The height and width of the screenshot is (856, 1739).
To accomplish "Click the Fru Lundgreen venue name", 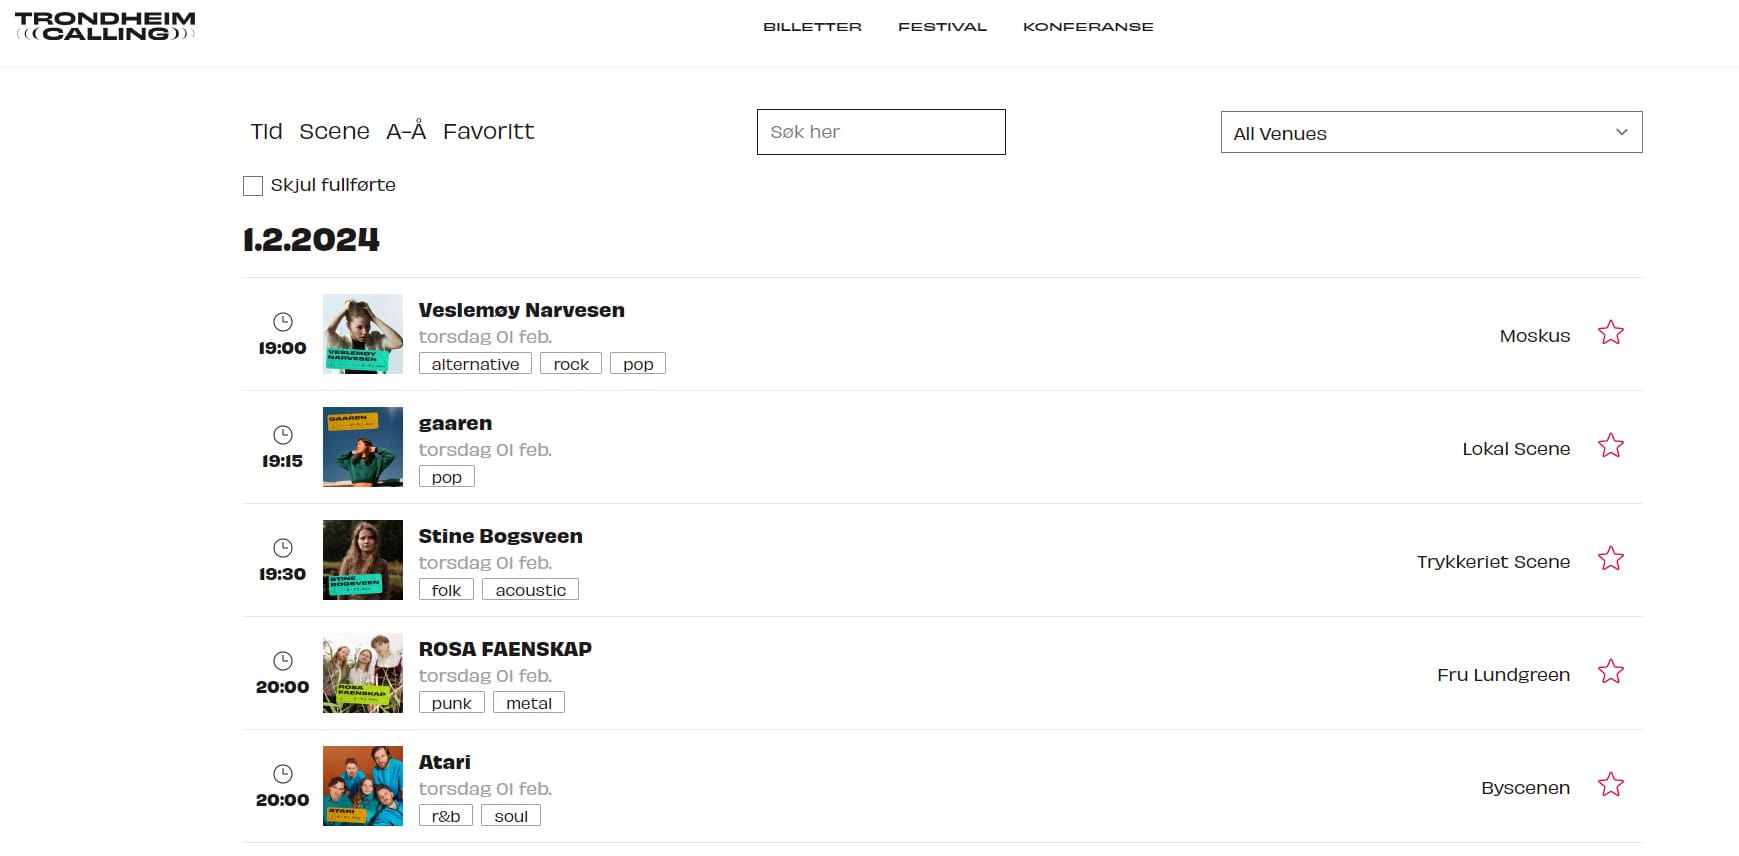I will (1503, 675).
